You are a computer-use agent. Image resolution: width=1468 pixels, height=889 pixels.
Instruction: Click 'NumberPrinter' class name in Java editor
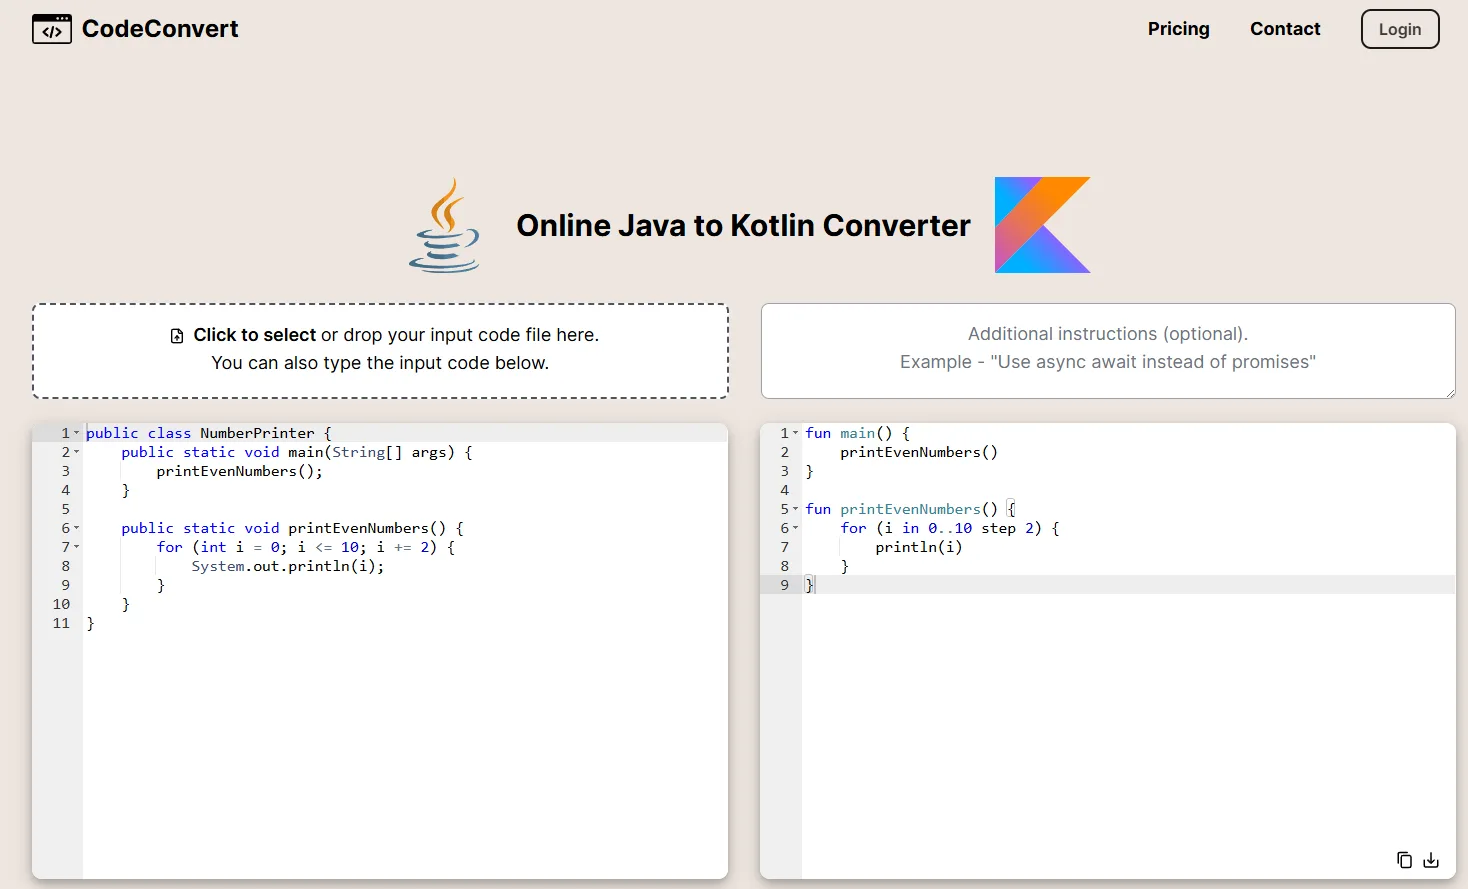click(x=257, y=433)
